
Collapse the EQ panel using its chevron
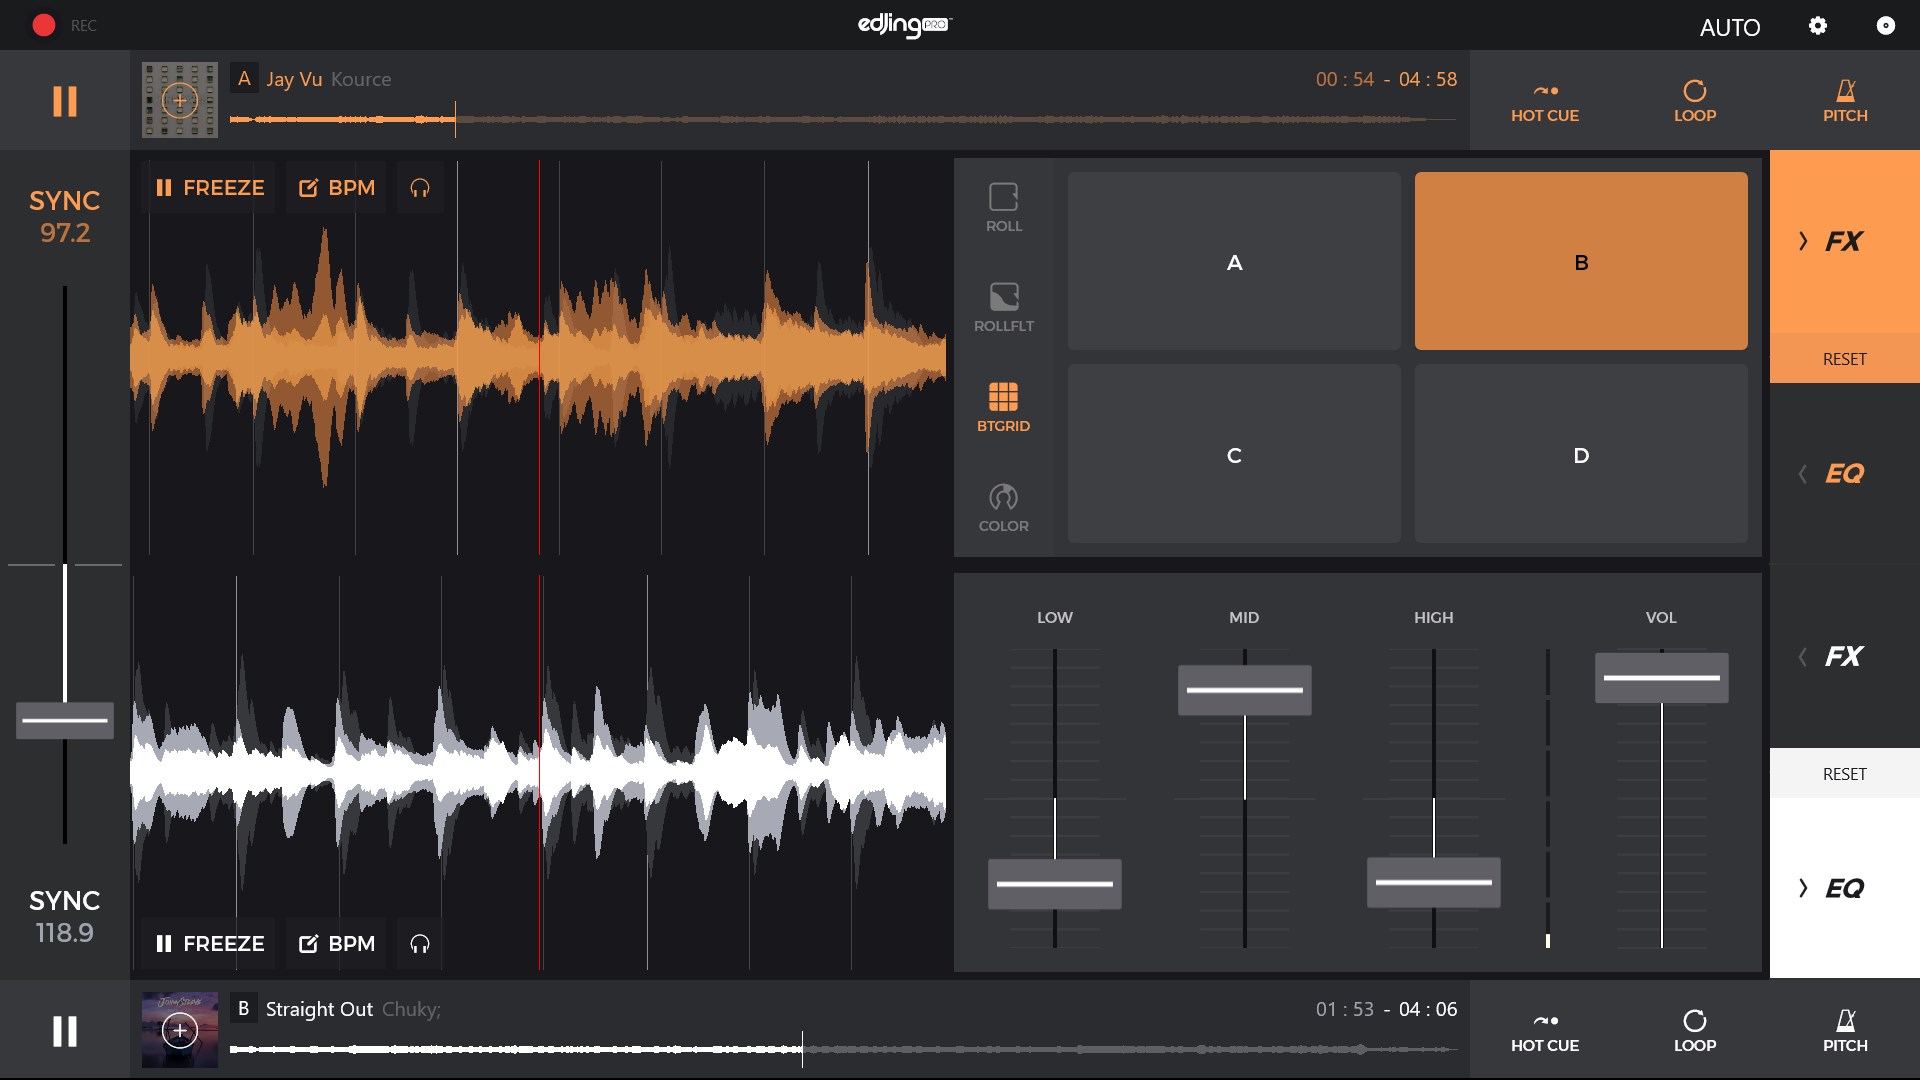click(x=1803, y=473)
